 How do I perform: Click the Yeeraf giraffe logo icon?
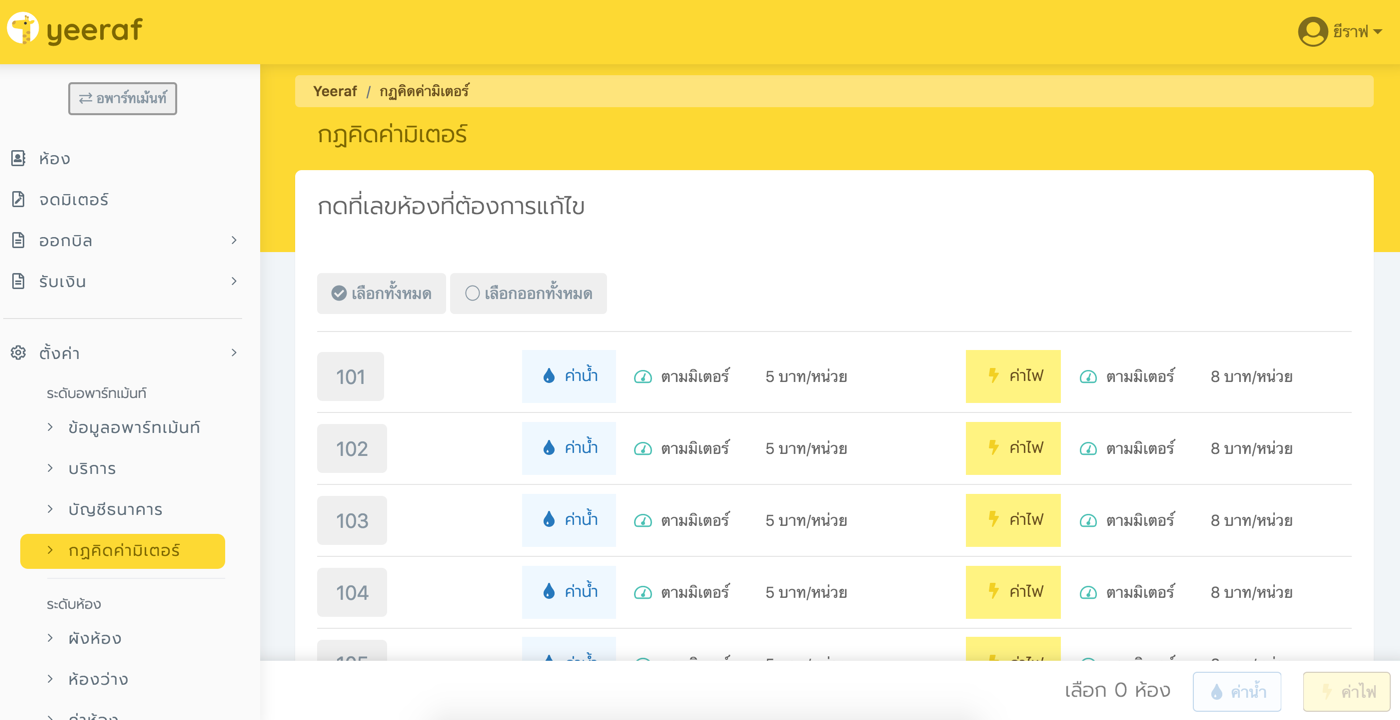click(x=23, y=29)
